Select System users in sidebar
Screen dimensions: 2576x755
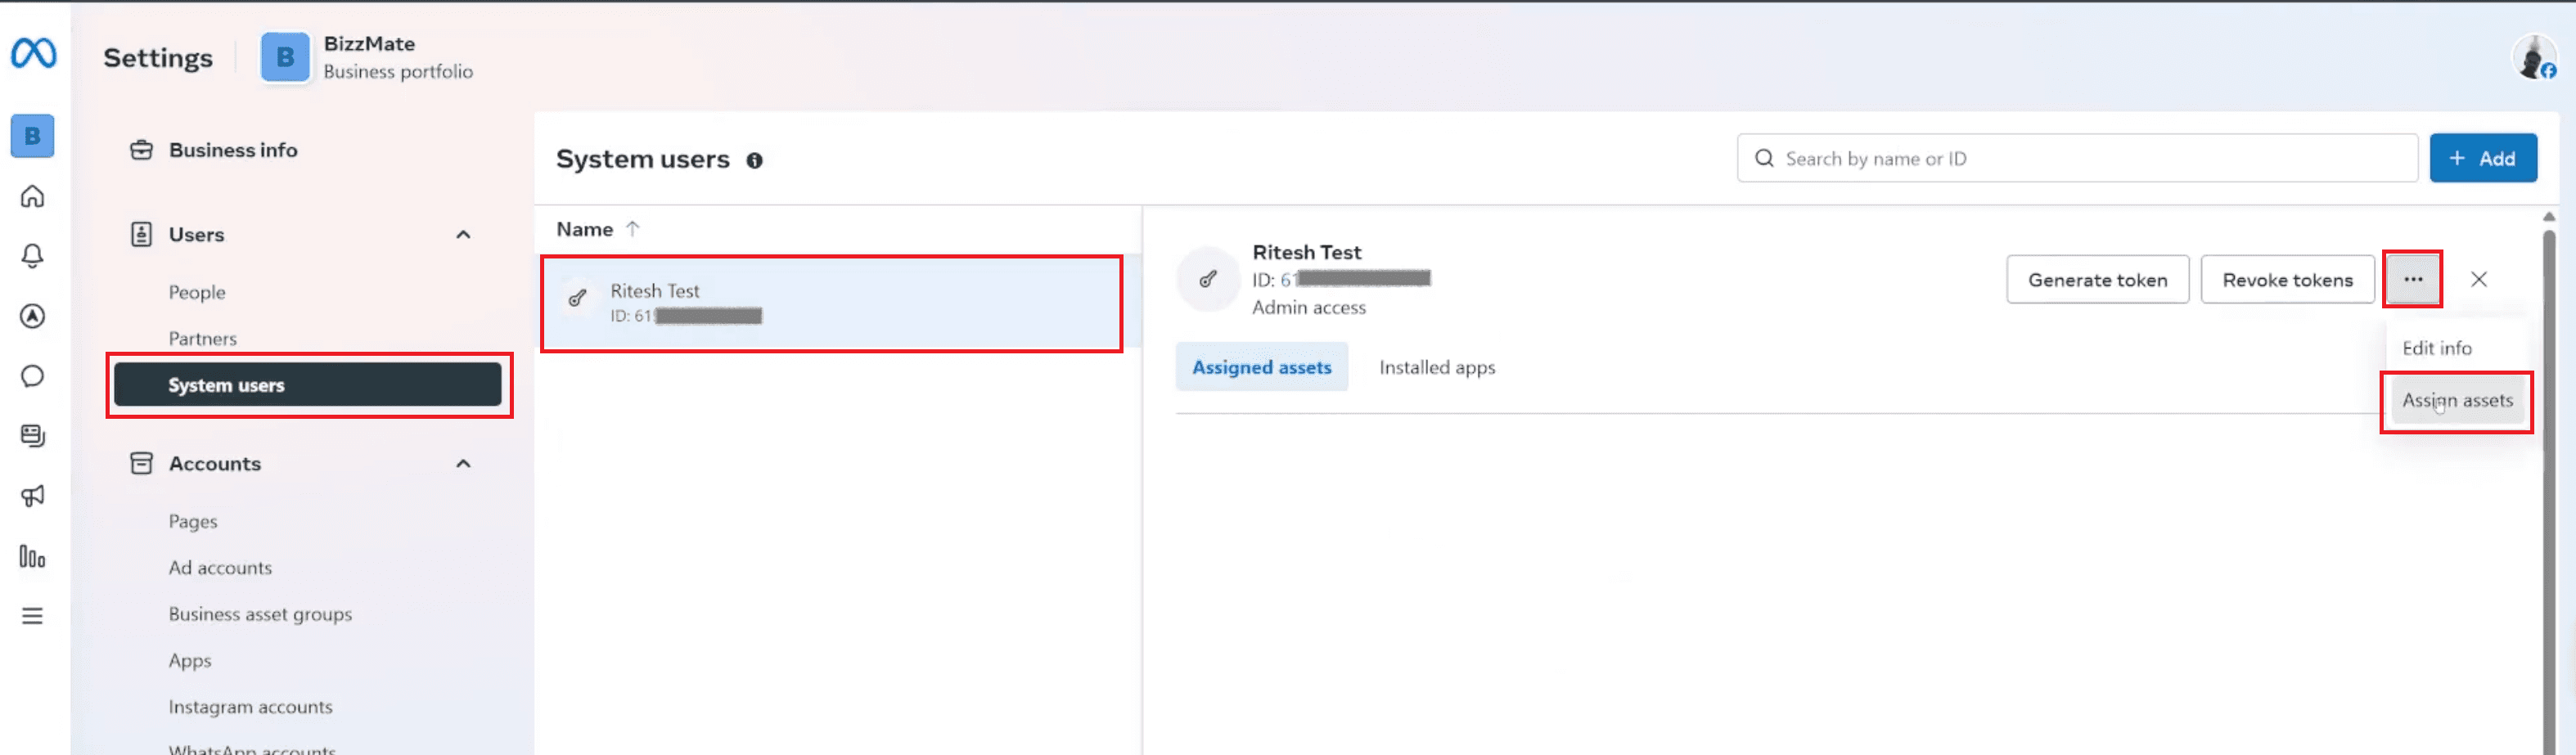[x=307, y=385]
